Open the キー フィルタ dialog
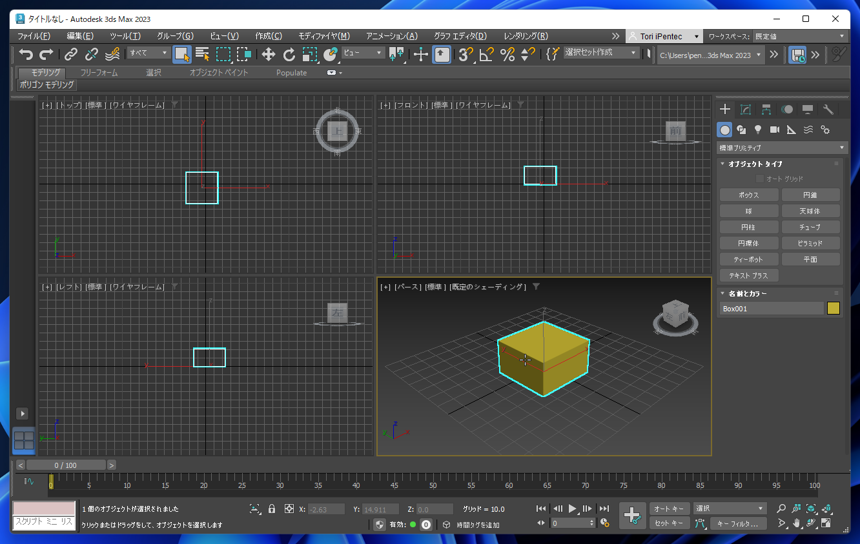Viewport: 860px width, 544px height. 738,524
